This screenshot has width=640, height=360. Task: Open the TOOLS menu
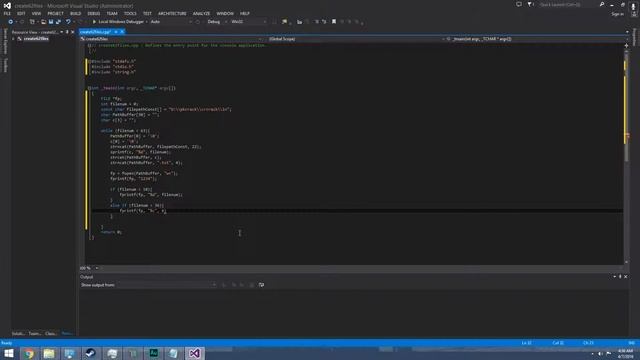pyautogui.click(x=130, y=13)
